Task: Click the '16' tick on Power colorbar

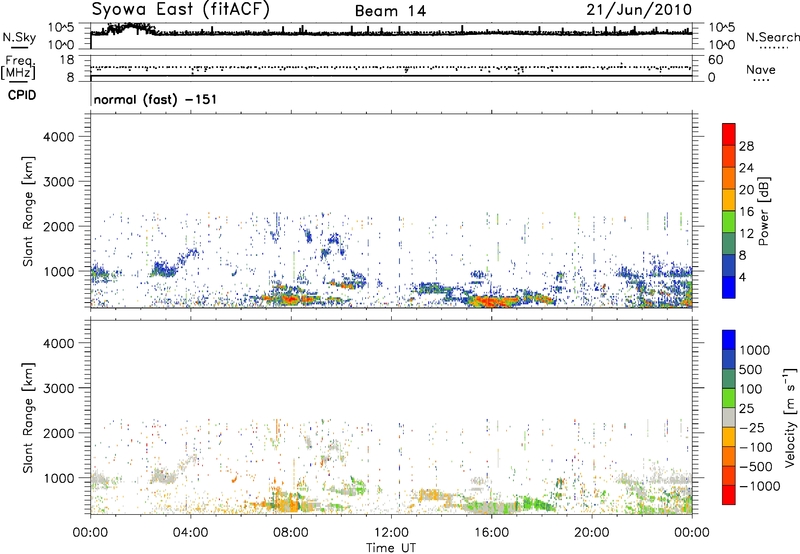Action: [746, 212]
